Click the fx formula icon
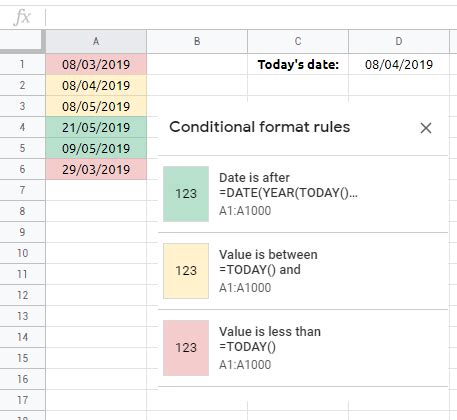The width and height of the screenshot is (457, 420). [x=22, y=17]
